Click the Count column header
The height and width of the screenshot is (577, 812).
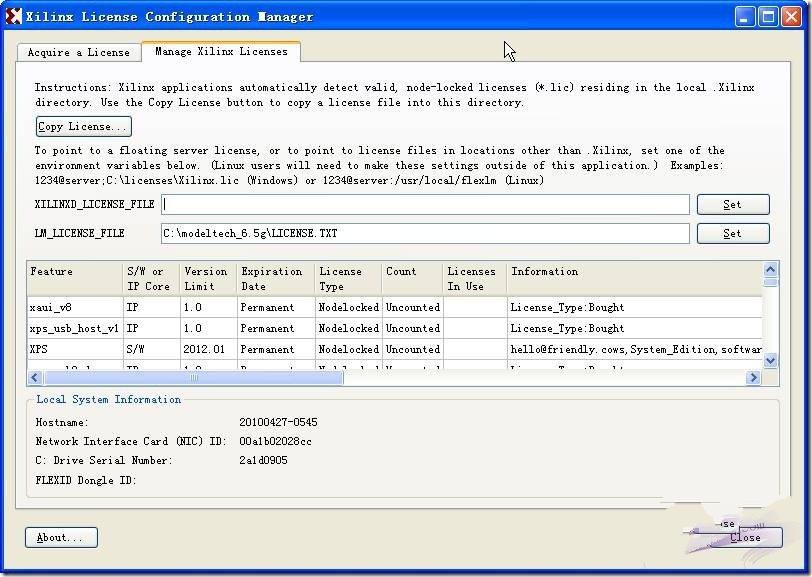[x=413, y=279]
